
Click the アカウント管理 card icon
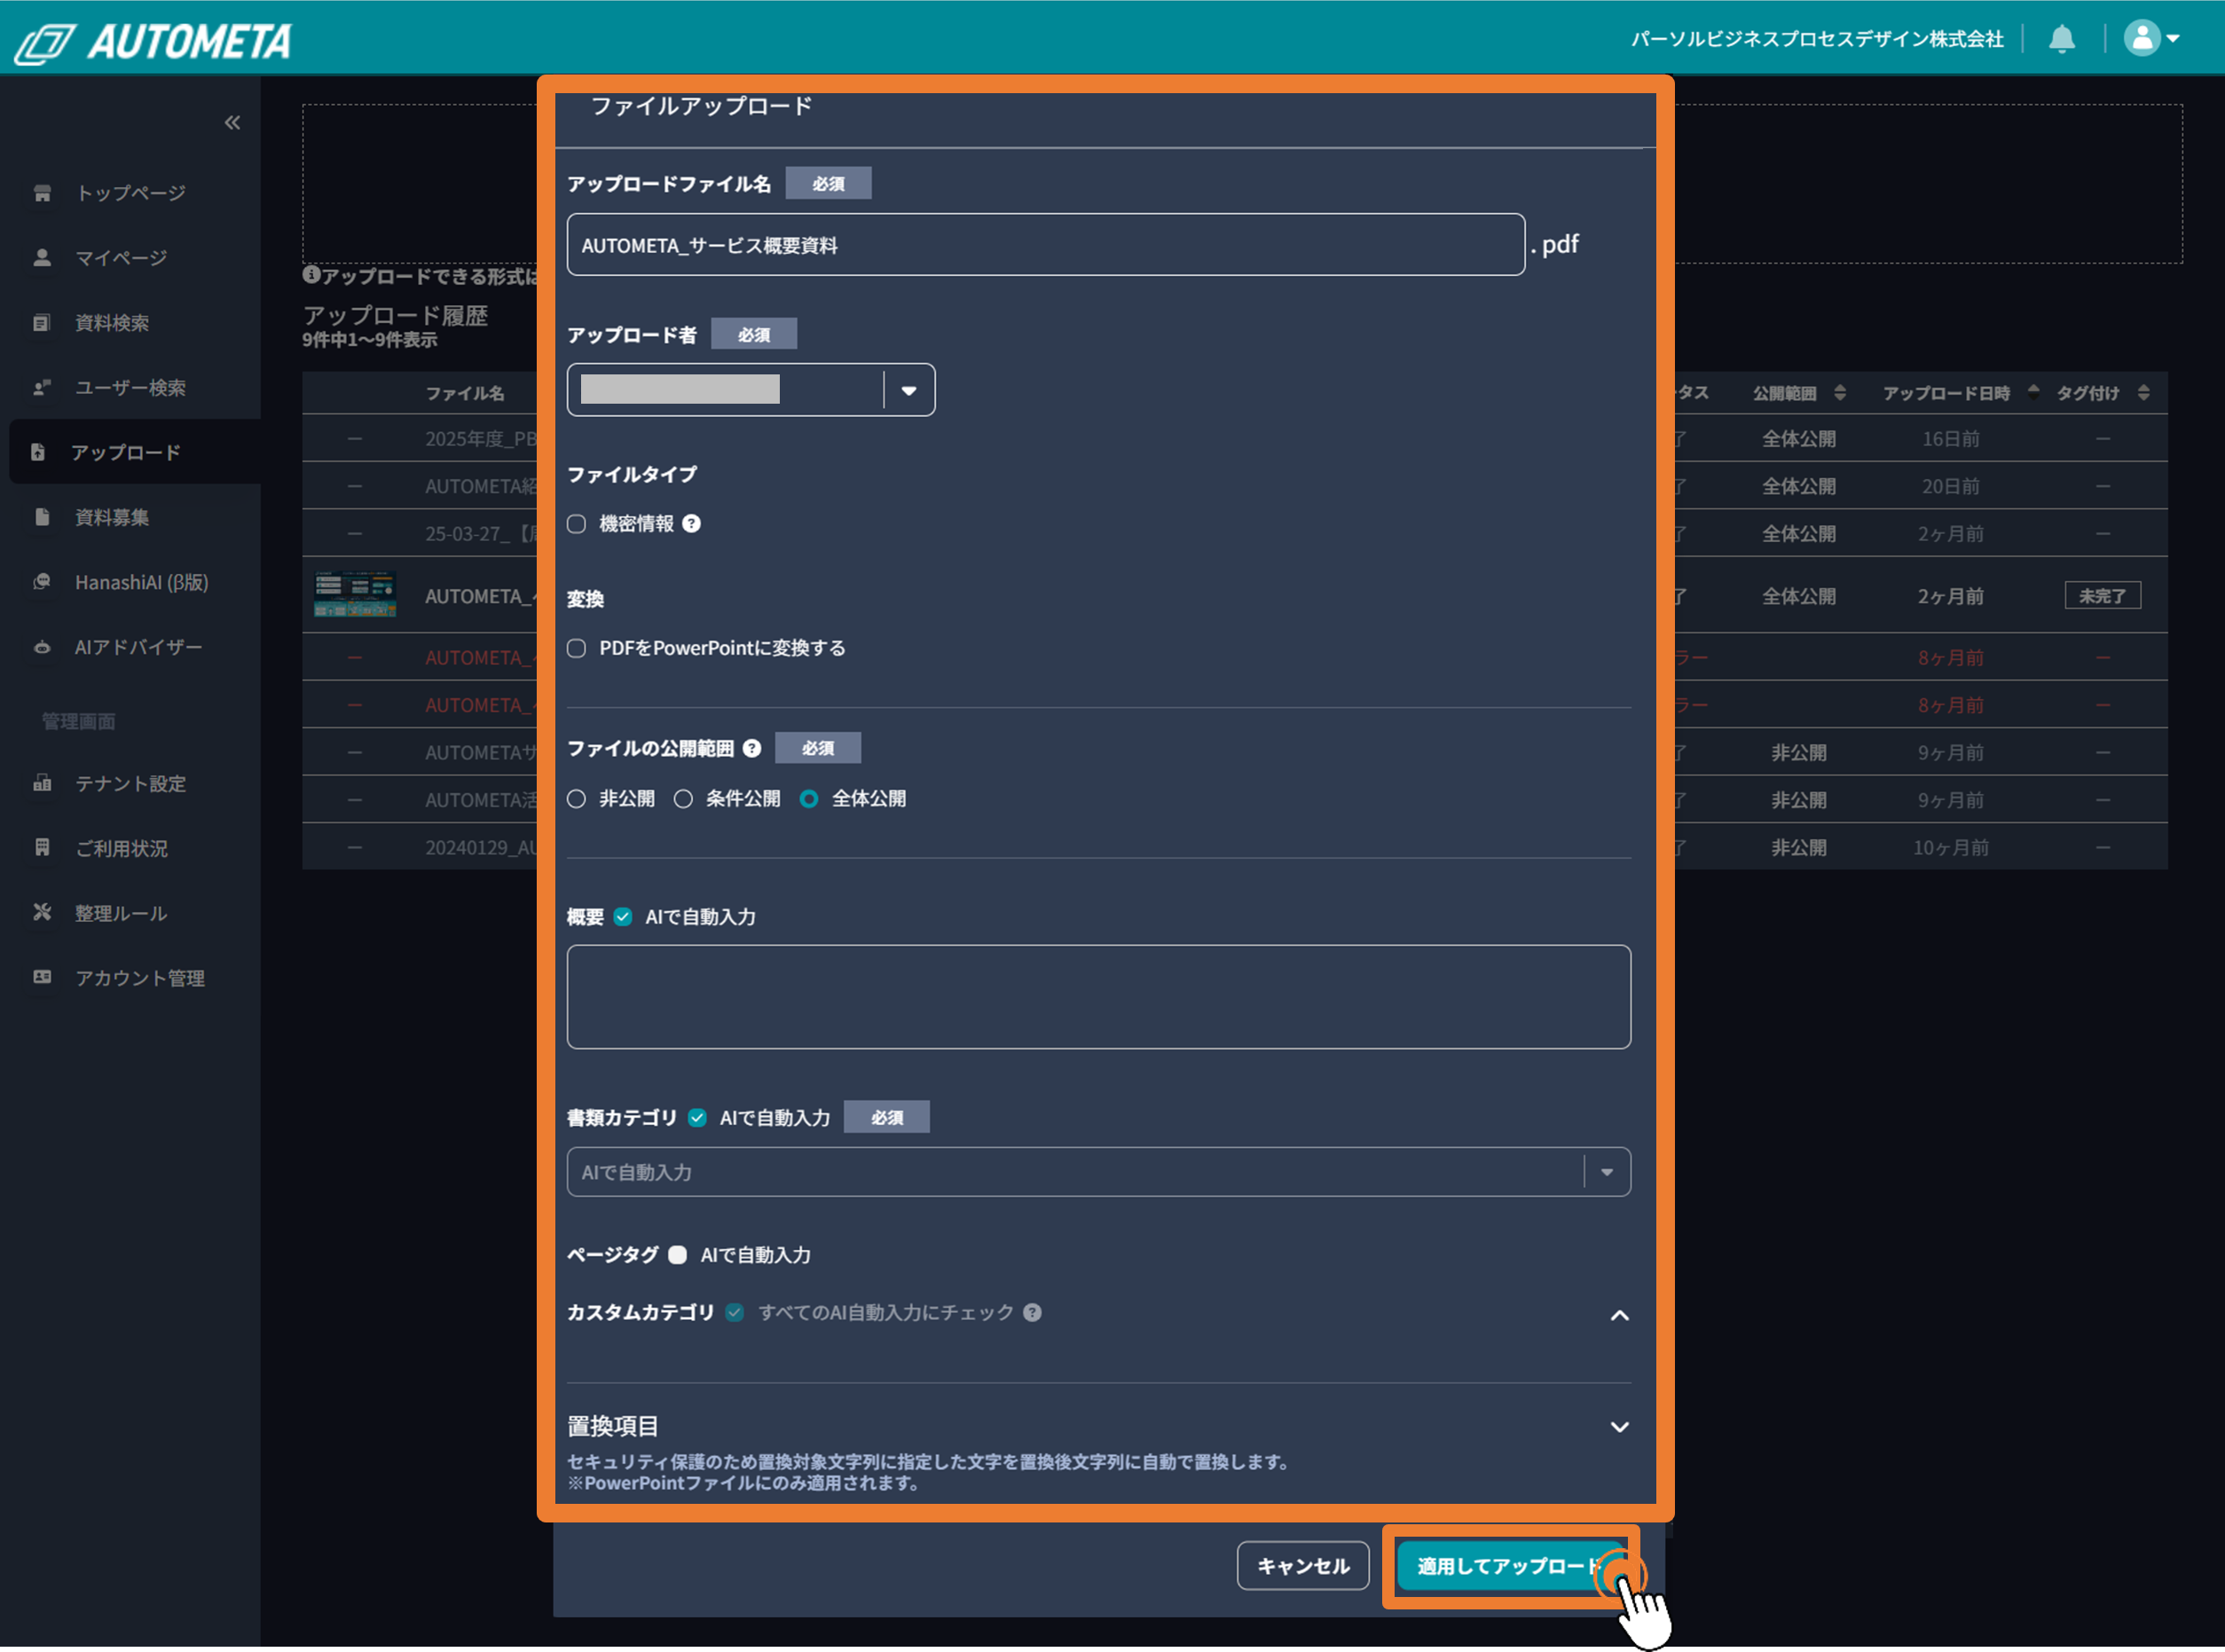pos(42,977)
